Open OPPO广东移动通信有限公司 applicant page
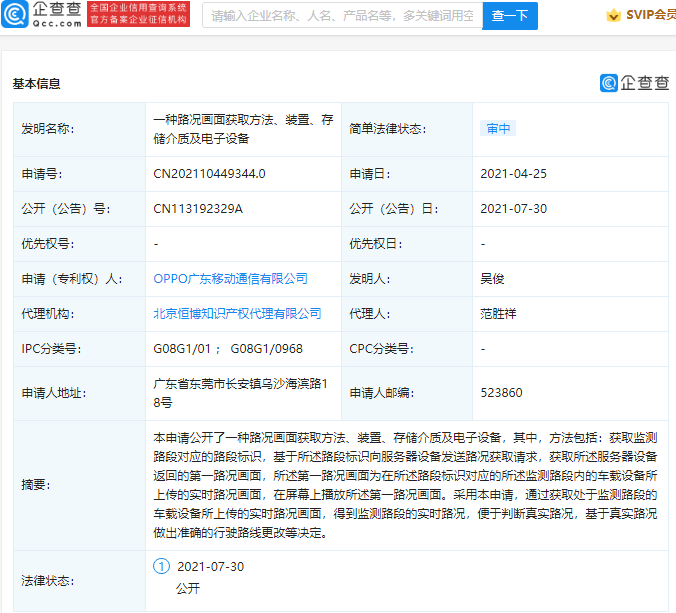 [230, 279]
